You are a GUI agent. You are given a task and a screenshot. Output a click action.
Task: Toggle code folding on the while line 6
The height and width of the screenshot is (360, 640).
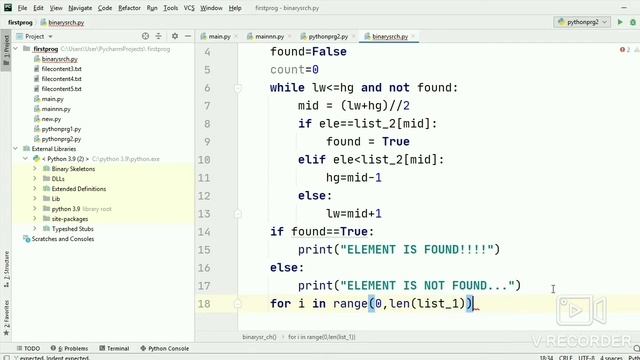point(238,88)
